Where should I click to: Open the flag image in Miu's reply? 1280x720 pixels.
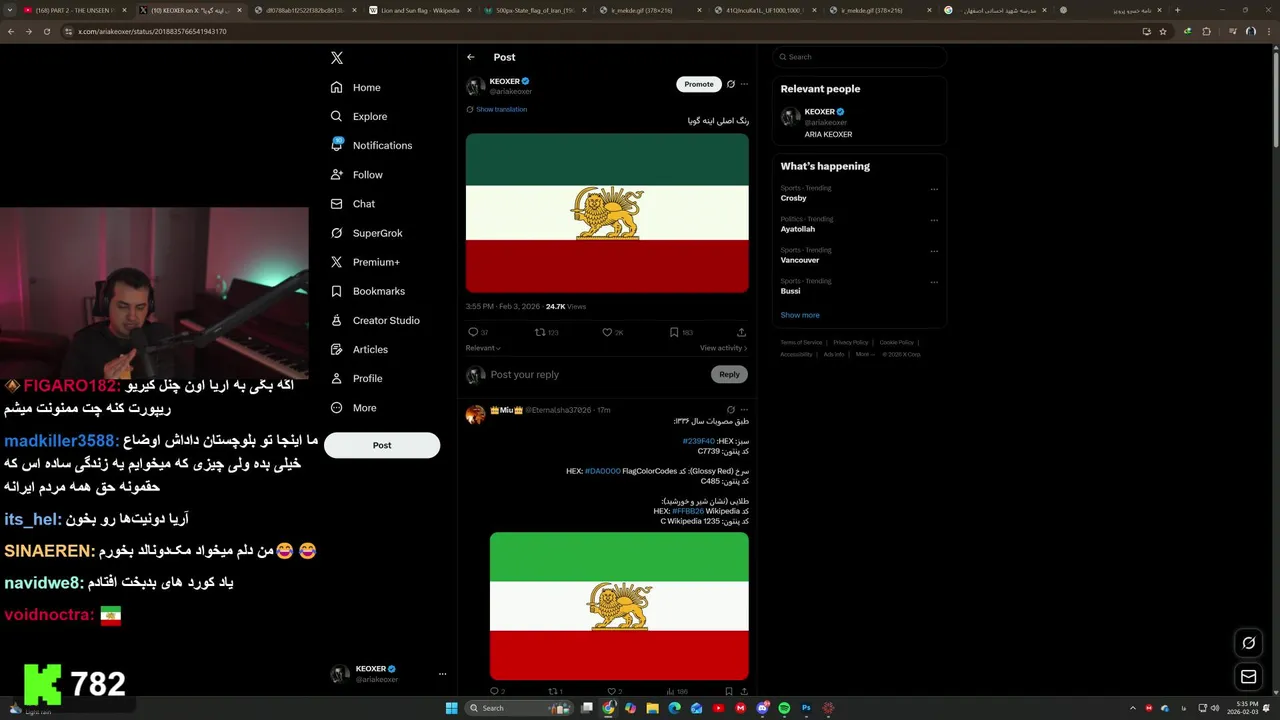pos(619,606)
